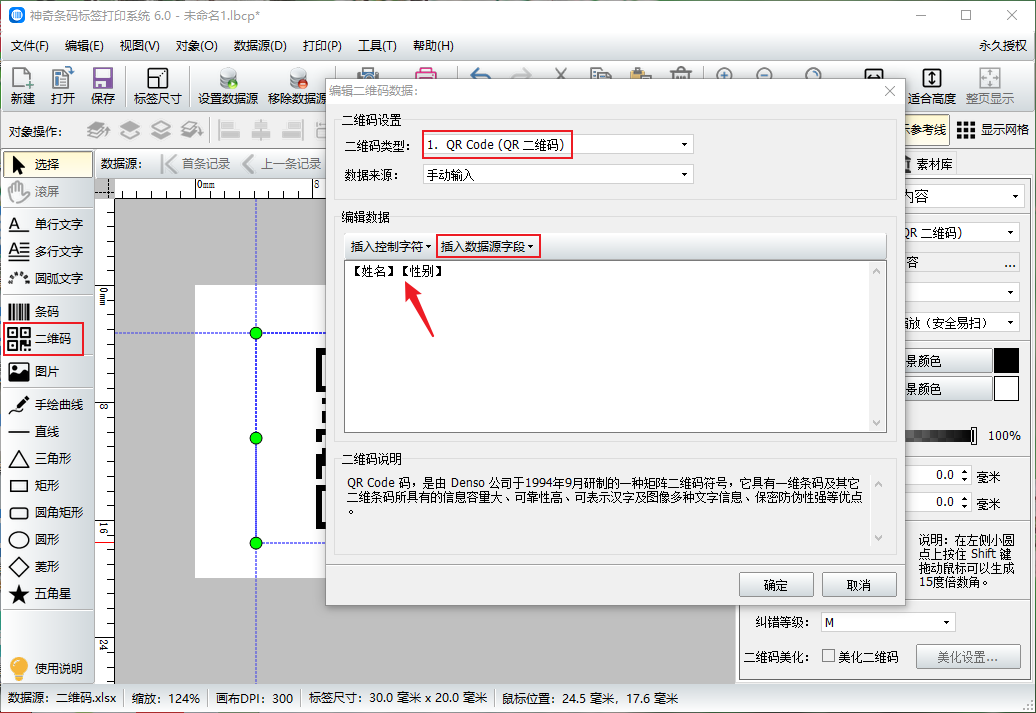Expand the 纠错等级 dropdown
Screen dimensions: 1036x713
(887, 622)
